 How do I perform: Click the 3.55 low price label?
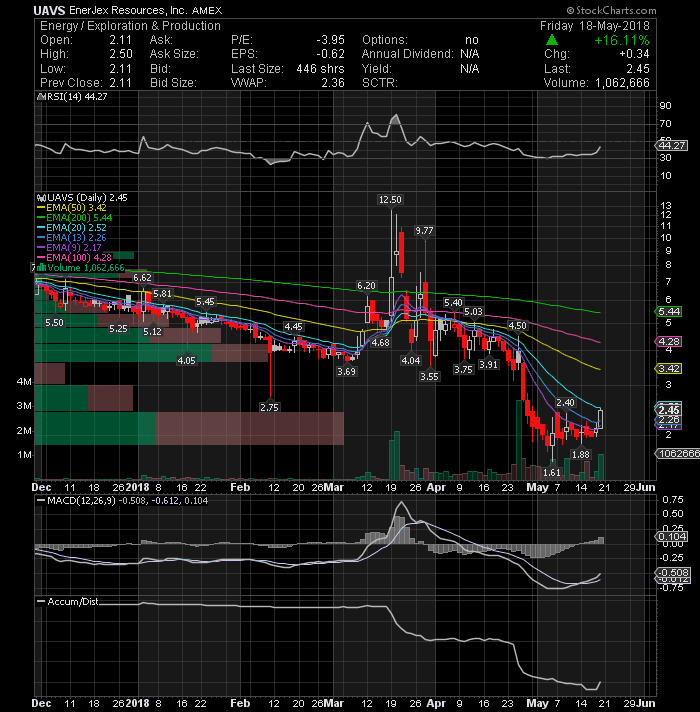click(429, 377)
